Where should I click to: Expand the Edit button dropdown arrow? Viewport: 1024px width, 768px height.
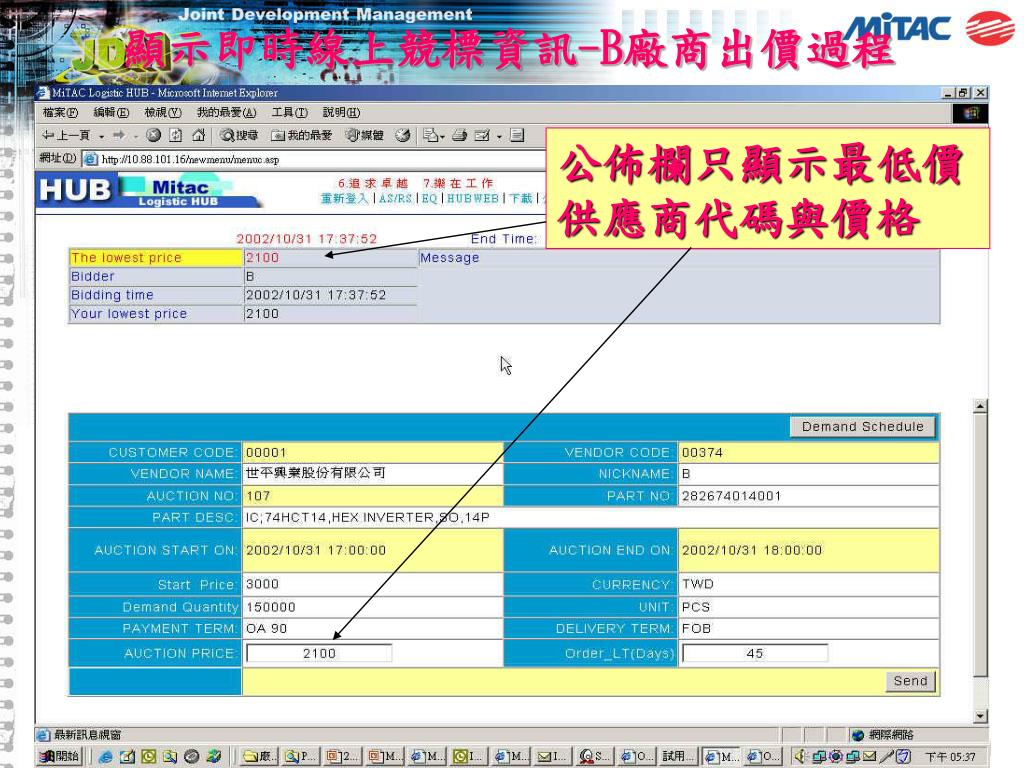point(499,136)
